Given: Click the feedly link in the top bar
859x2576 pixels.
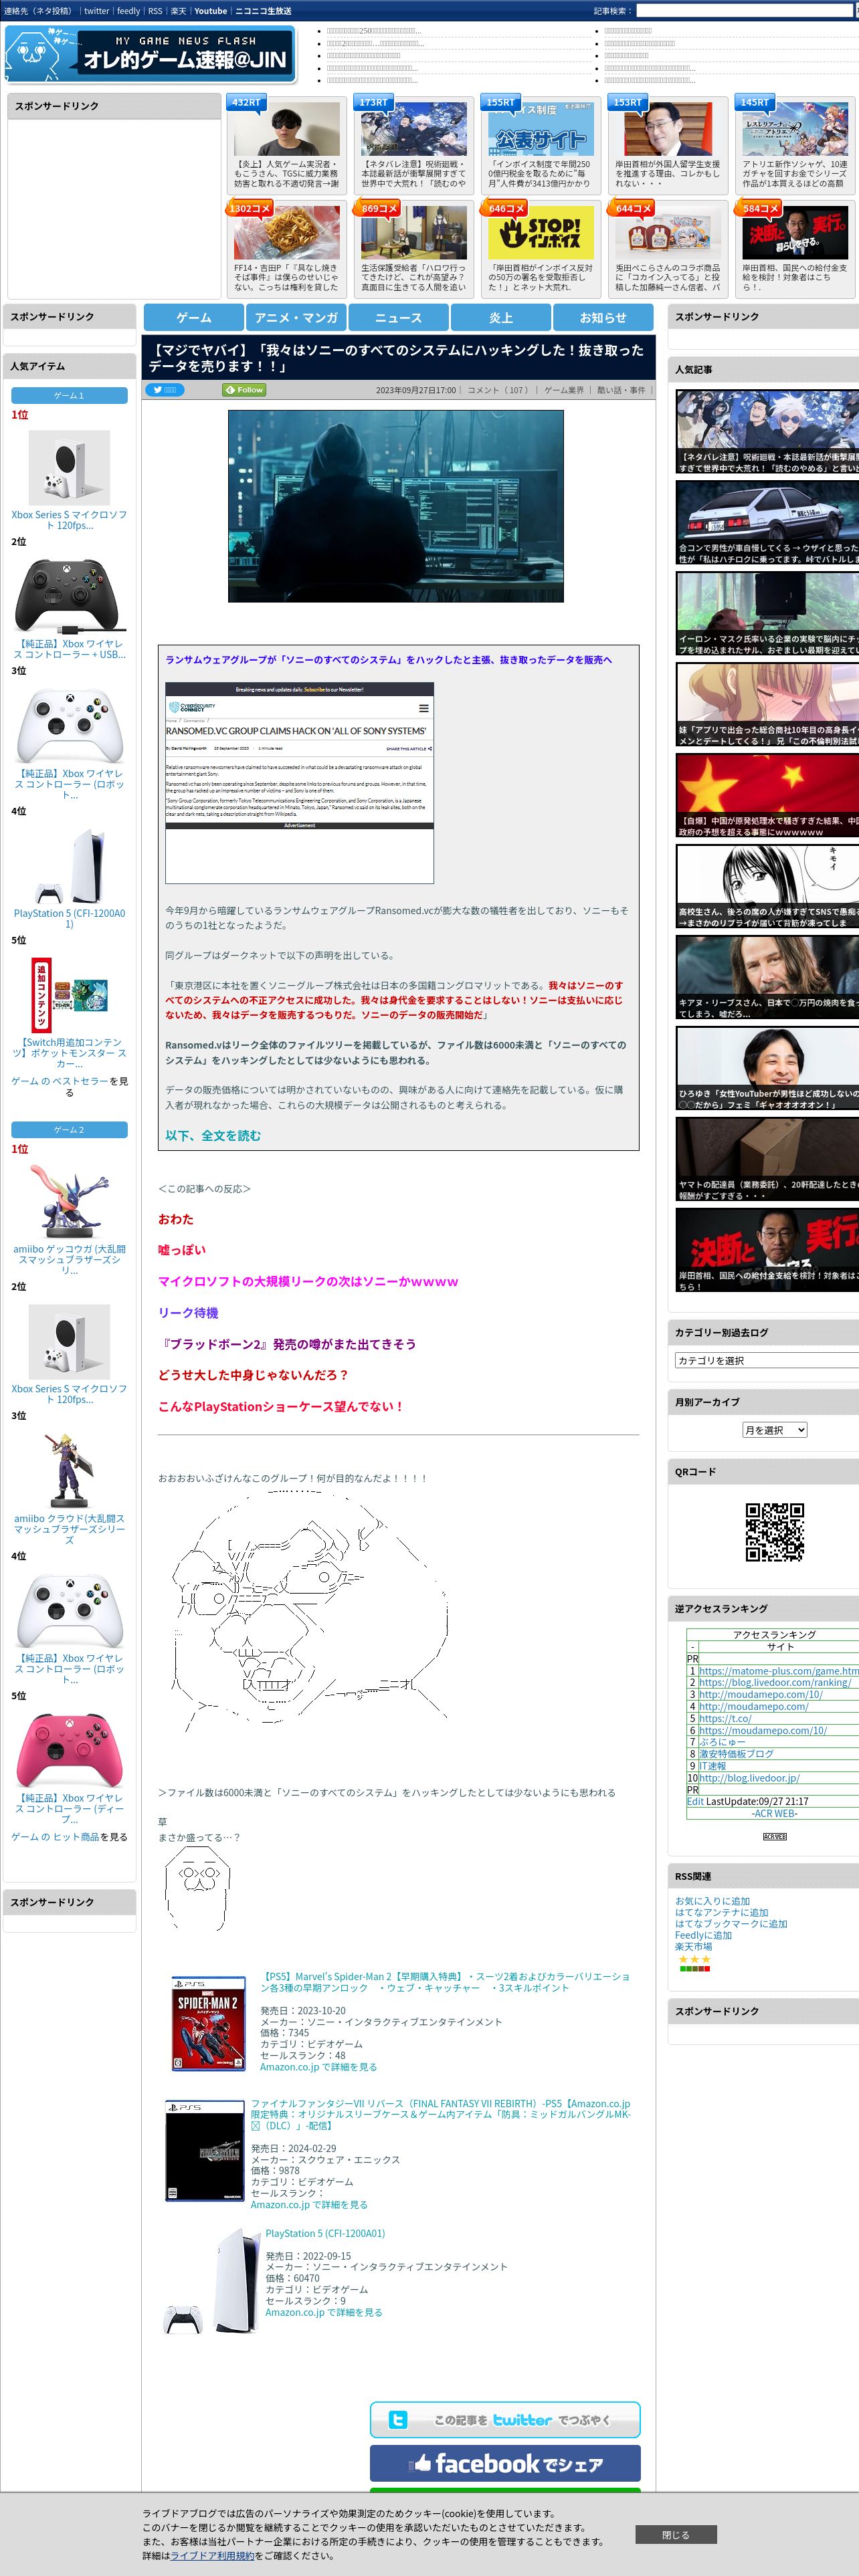Looking at the screenshot, I should pos(128,11).
